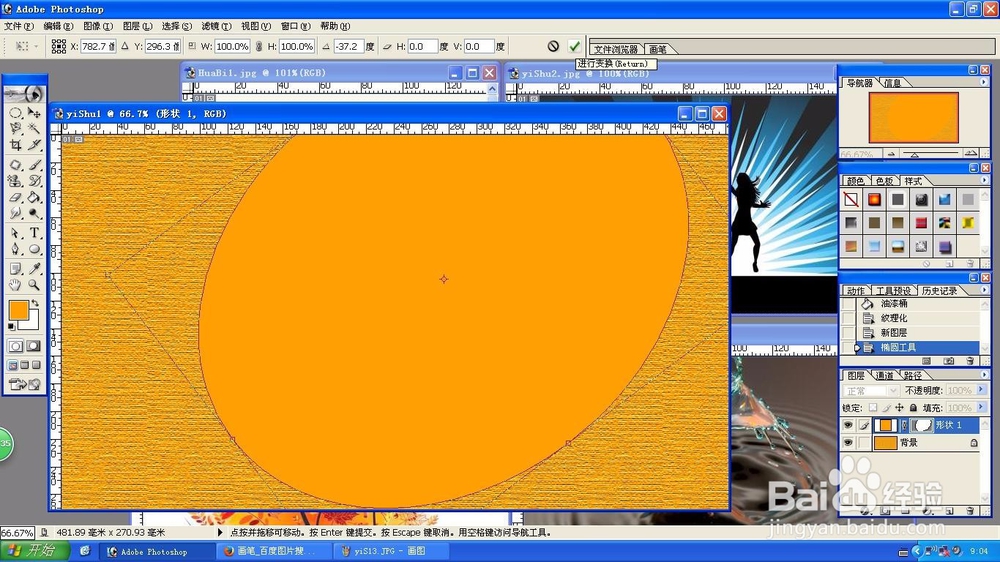Switch to the 动作 tab

tap(855, 291)
